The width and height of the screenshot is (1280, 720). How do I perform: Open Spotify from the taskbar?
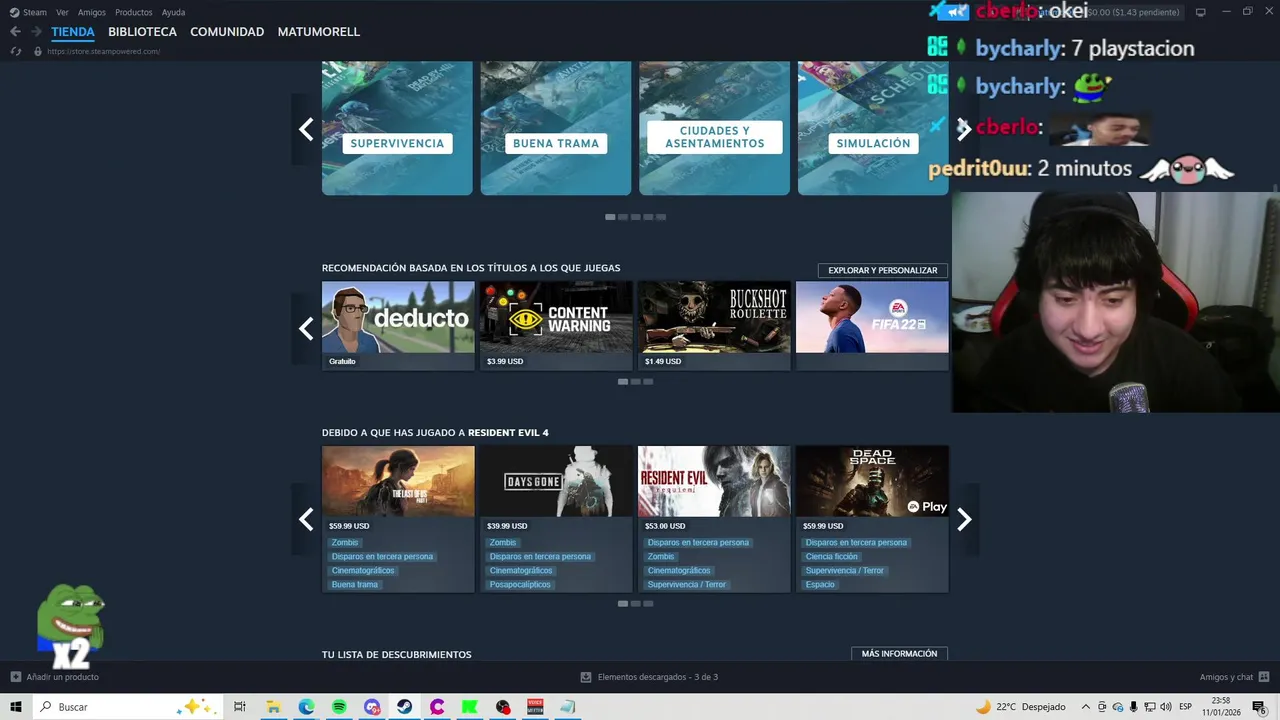pos(339,707)
